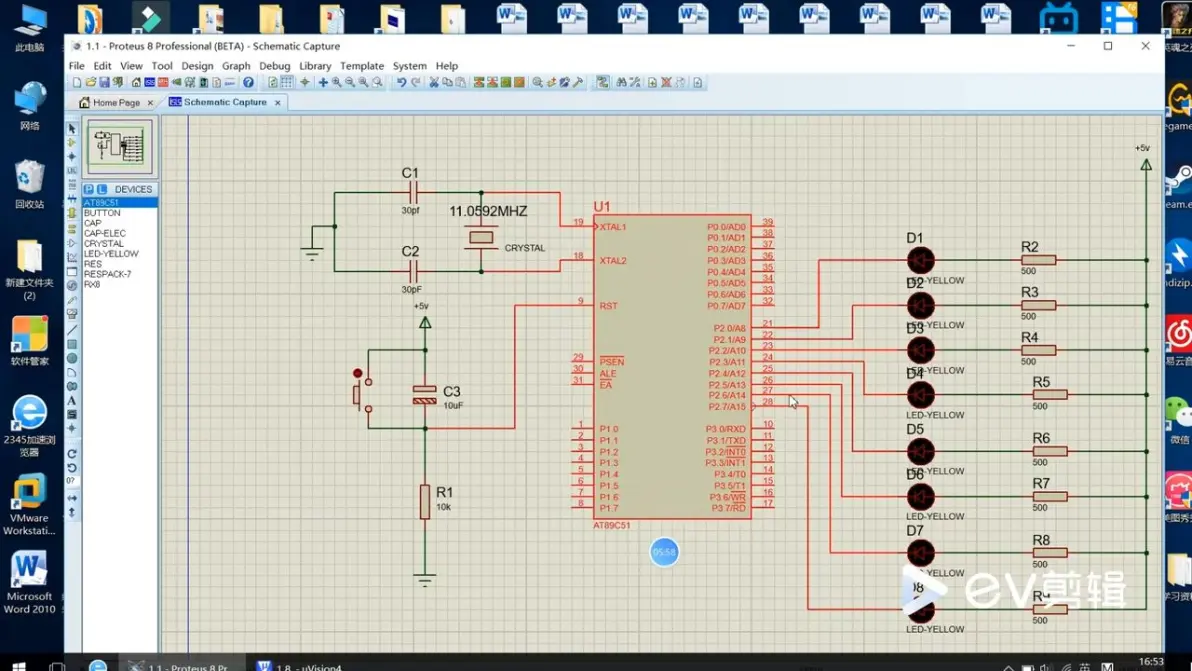Select the Selection Mode arrow tool

[x=72, y=129]
